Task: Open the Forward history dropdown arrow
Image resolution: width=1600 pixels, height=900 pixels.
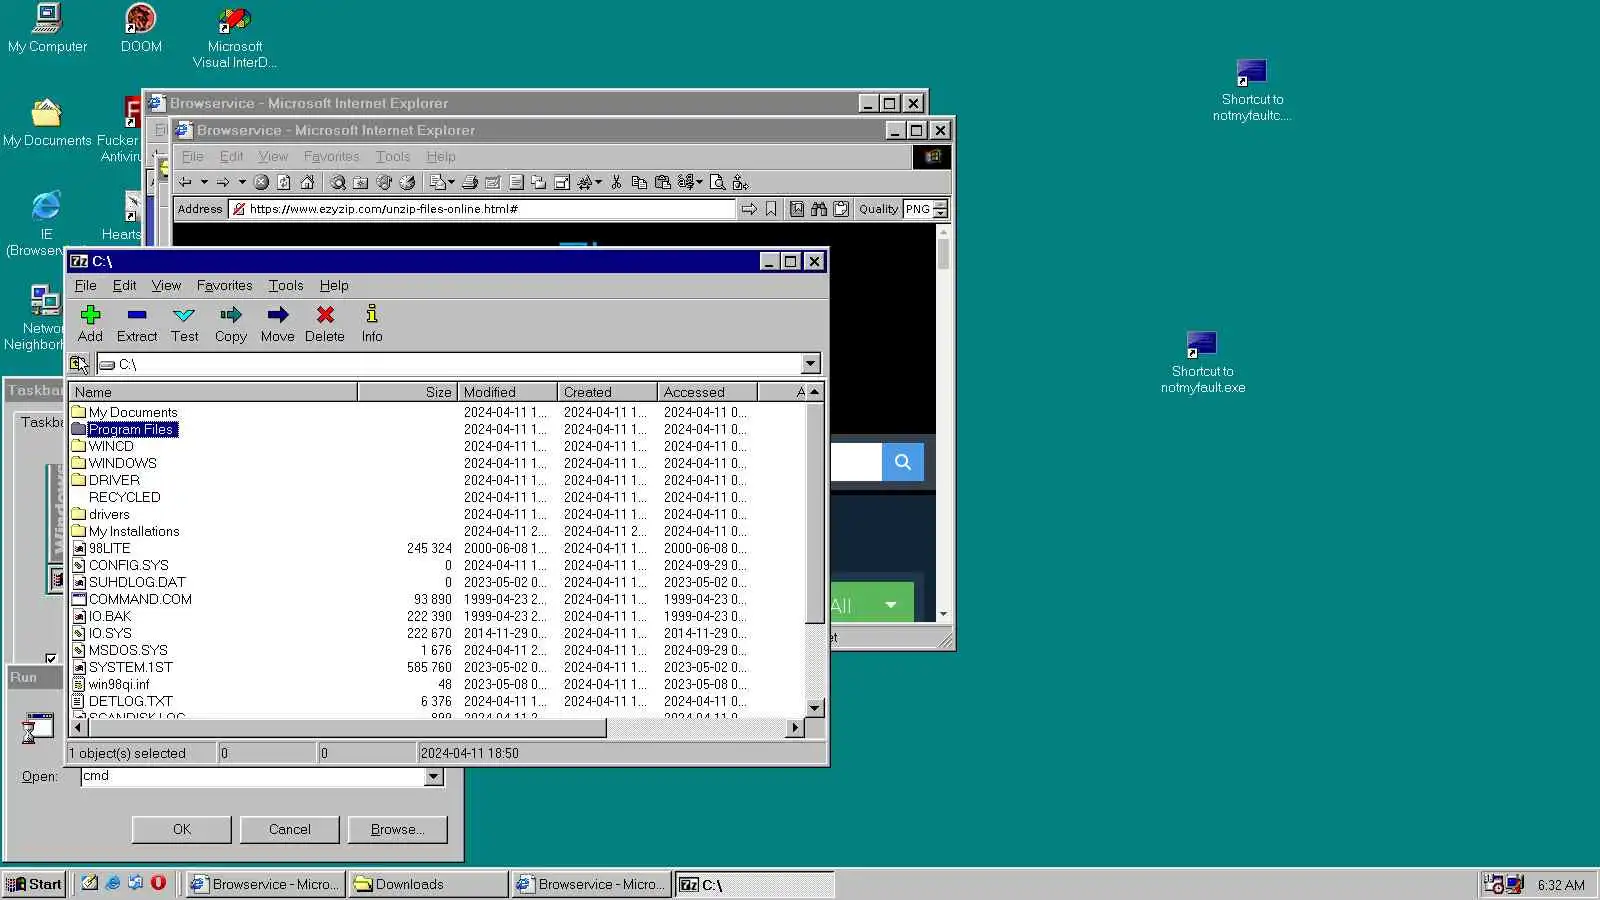Action: 242,182
